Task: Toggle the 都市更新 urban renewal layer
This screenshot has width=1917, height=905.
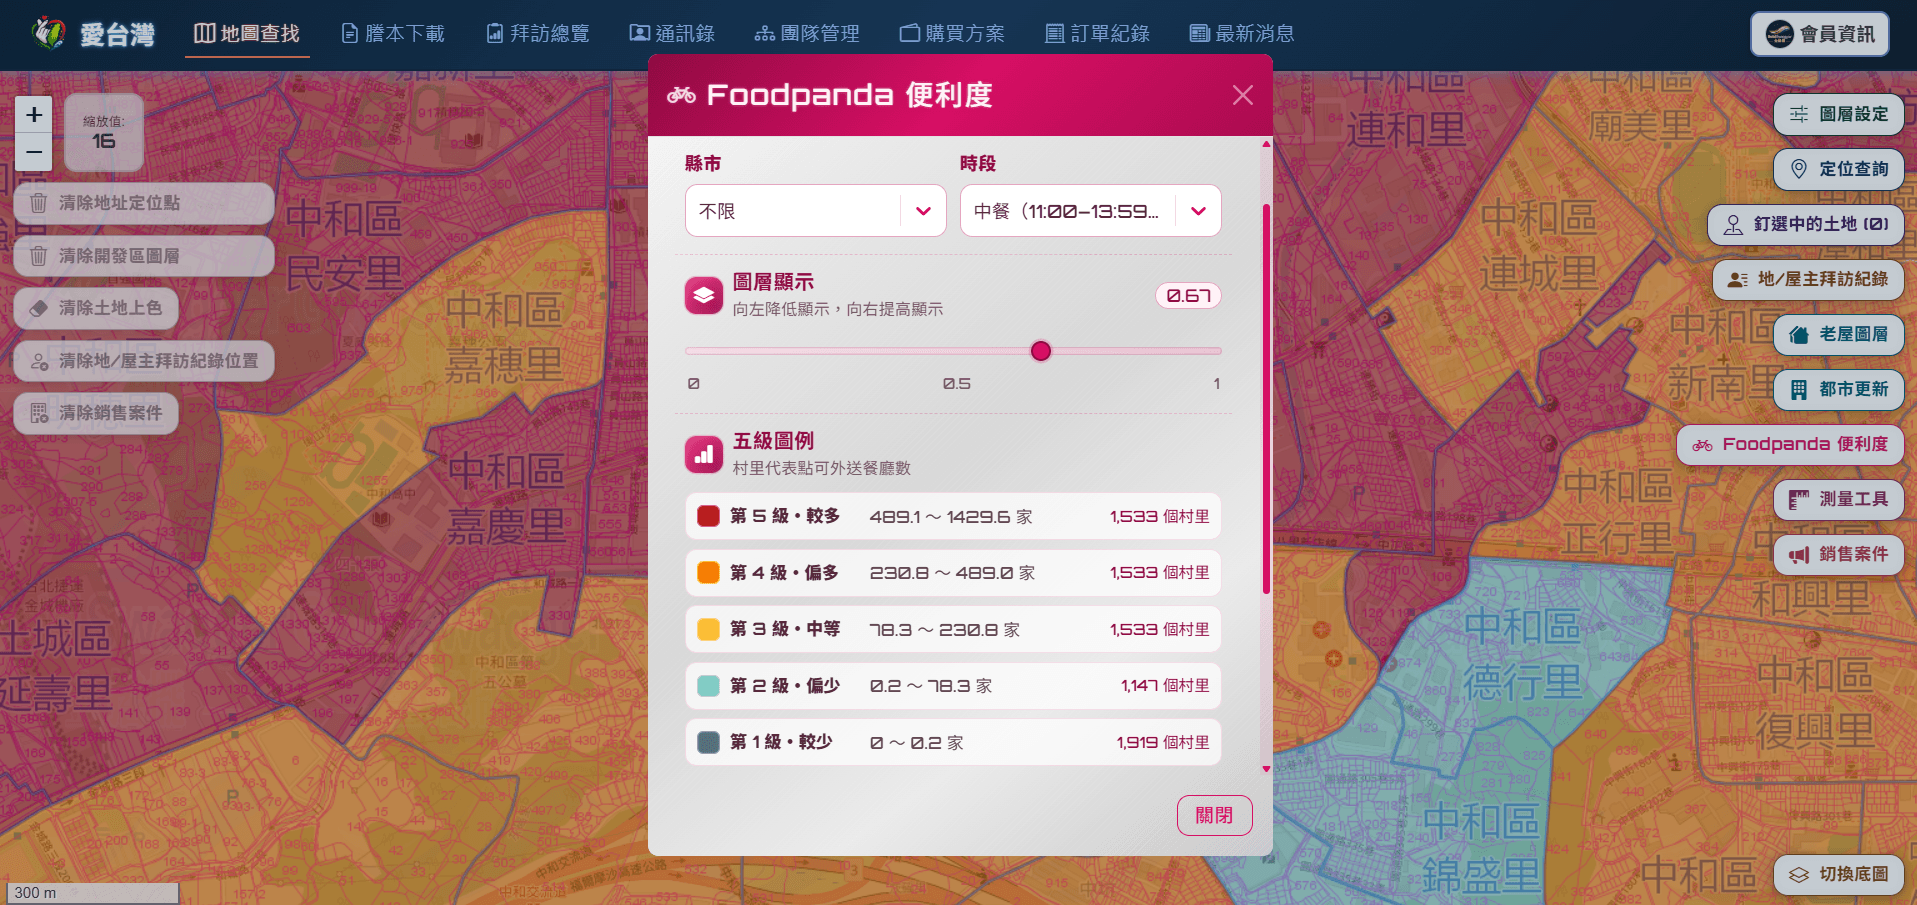Action: (1838, 389)
